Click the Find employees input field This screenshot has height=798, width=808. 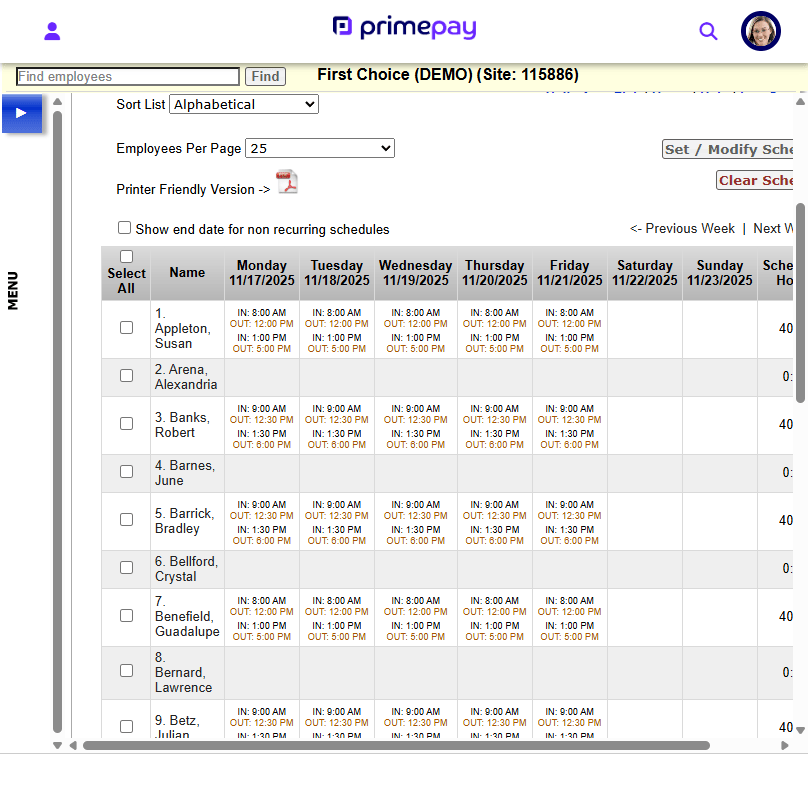tap(128, 76)
